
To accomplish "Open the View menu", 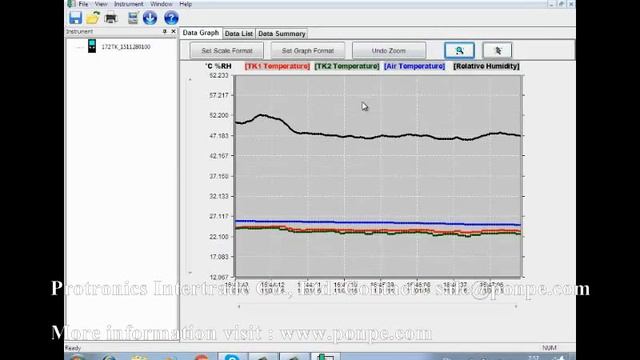I will (x=101, y=4).
